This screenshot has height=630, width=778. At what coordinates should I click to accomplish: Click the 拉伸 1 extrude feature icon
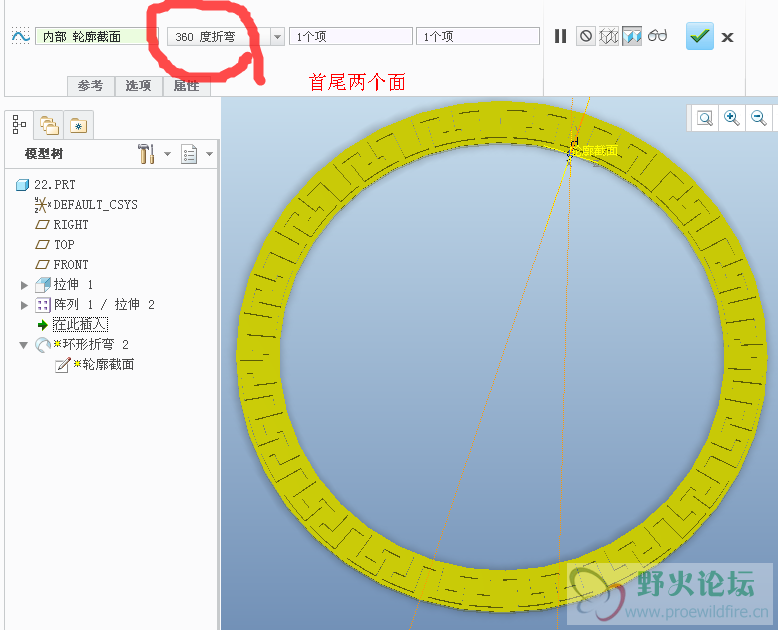tap(43, 285)
